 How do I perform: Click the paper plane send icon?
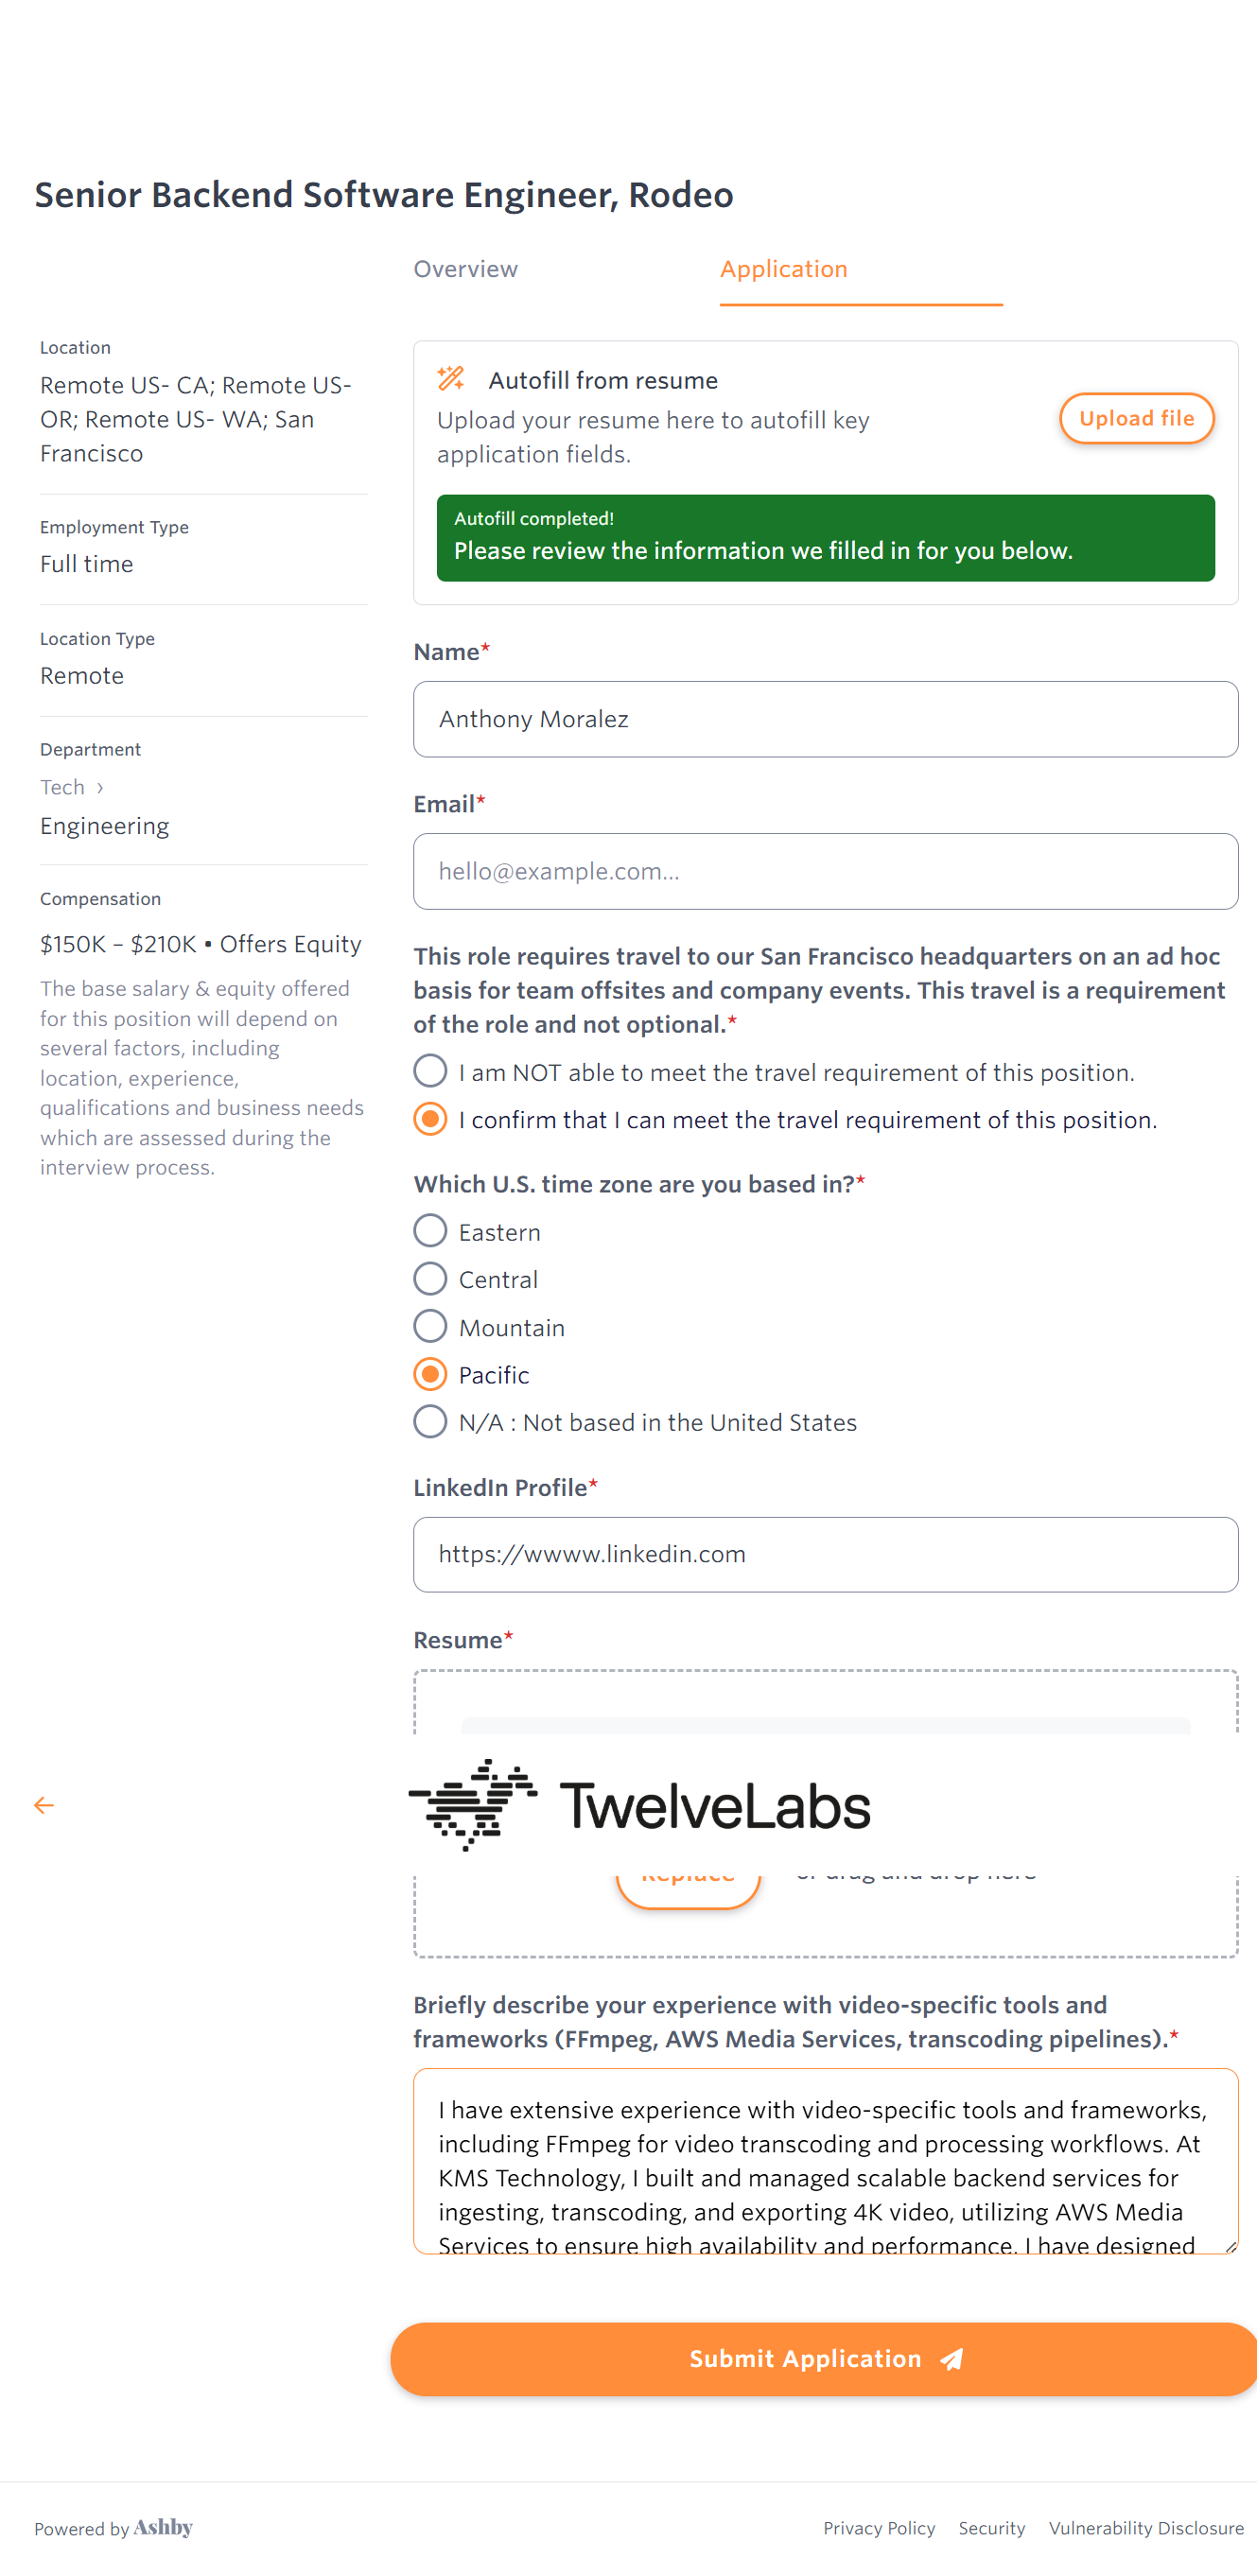952,2360
